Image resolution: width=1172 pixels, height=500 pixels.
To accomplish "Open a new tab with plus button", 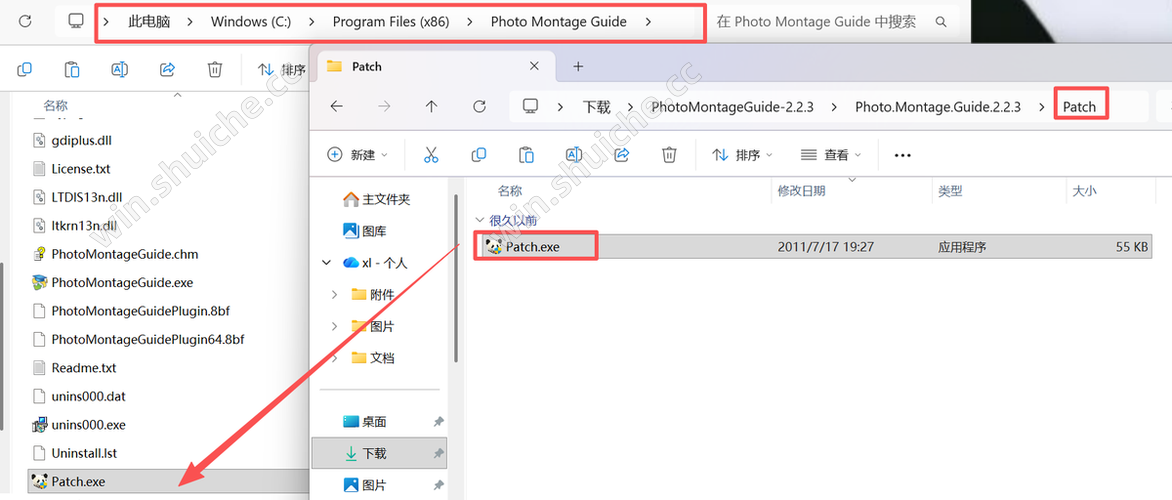I will point(577,66).
